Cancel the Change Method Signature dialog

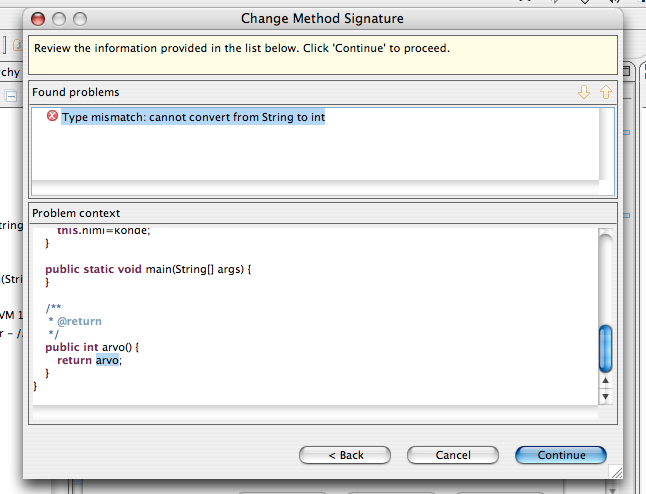click(x=453, y=455)
